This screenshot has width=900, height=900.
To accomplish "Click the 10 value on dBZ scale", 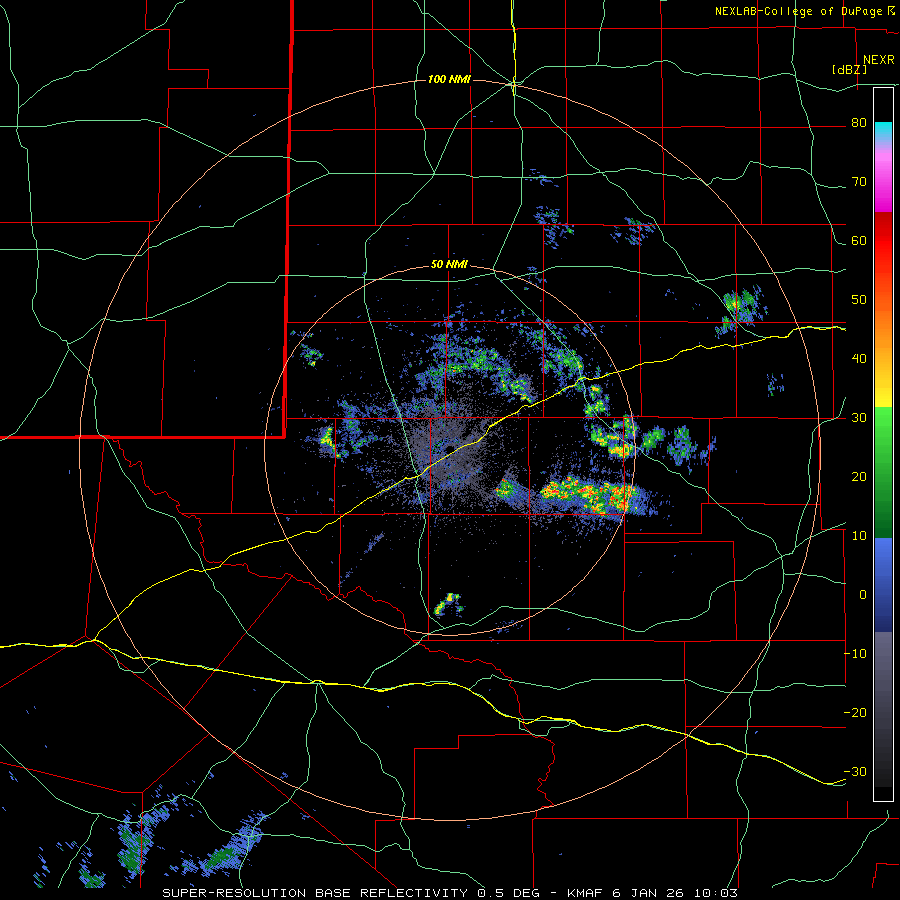I will click(859, 536).
